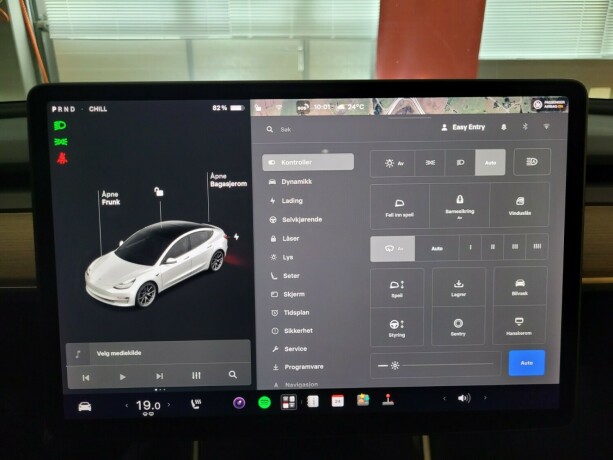Open the Kontroller menu section
Viewport: 613px width, 460px height.
pyautogui.click(x=308, y=162)
